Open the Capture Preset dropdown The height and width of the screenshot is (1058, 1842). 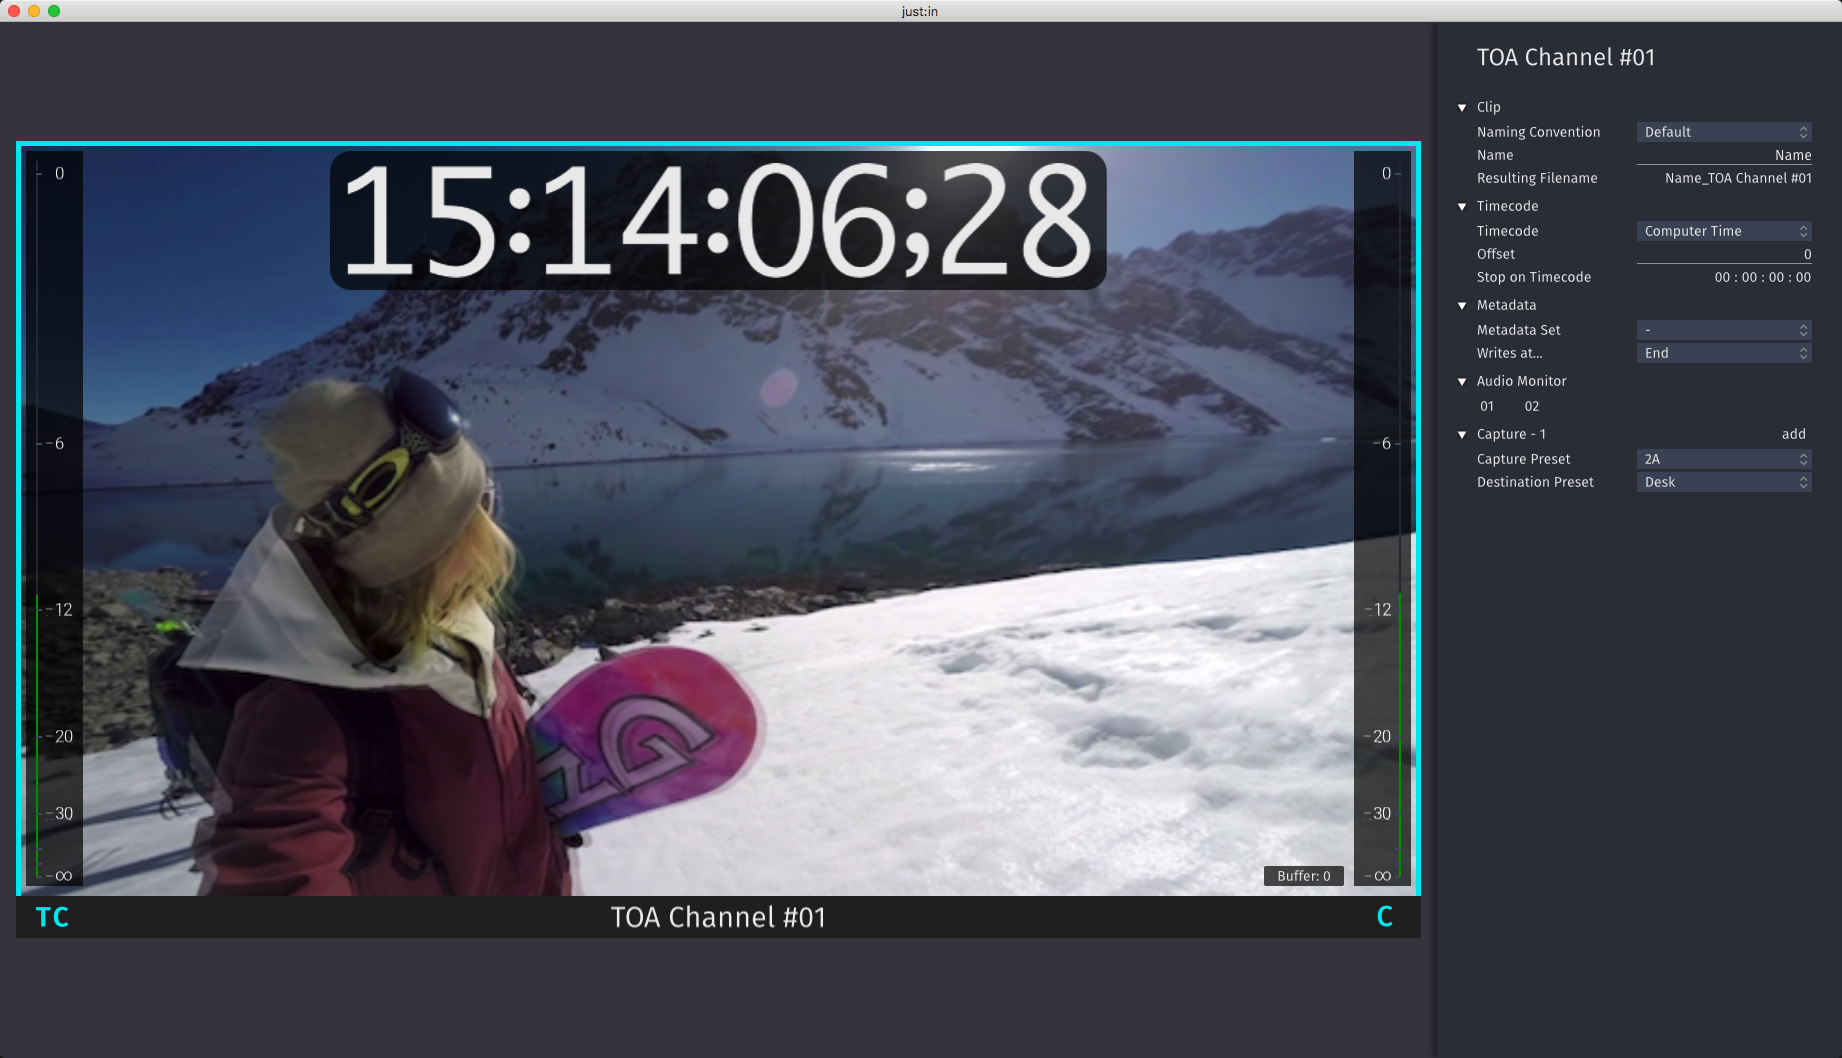[1724, 459]
